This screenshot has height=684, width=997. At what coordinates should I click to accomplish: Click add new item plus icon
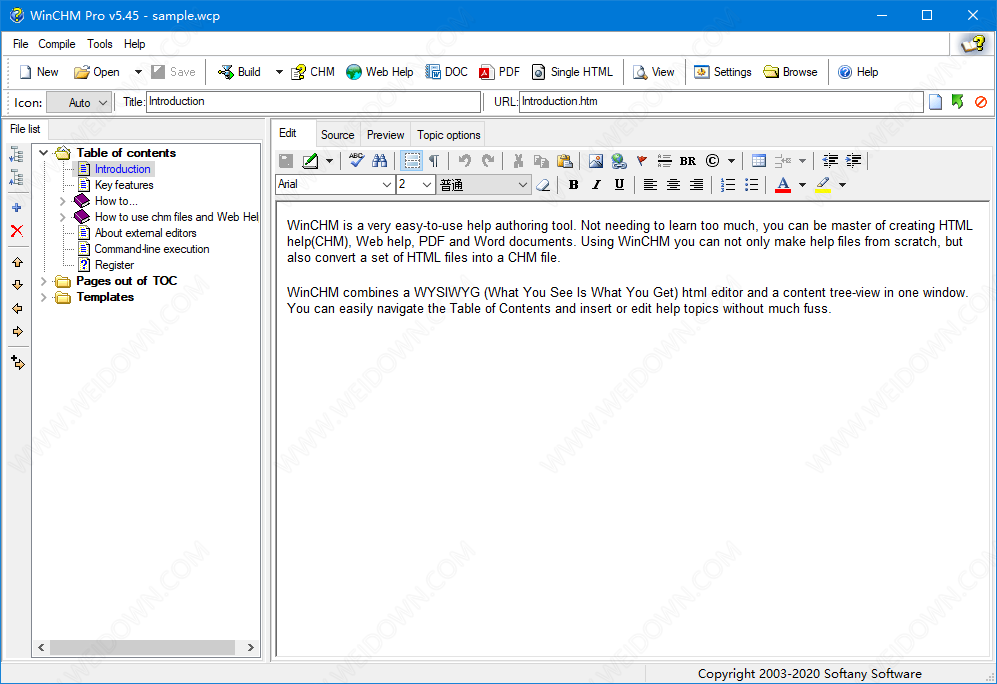(17, 208)
